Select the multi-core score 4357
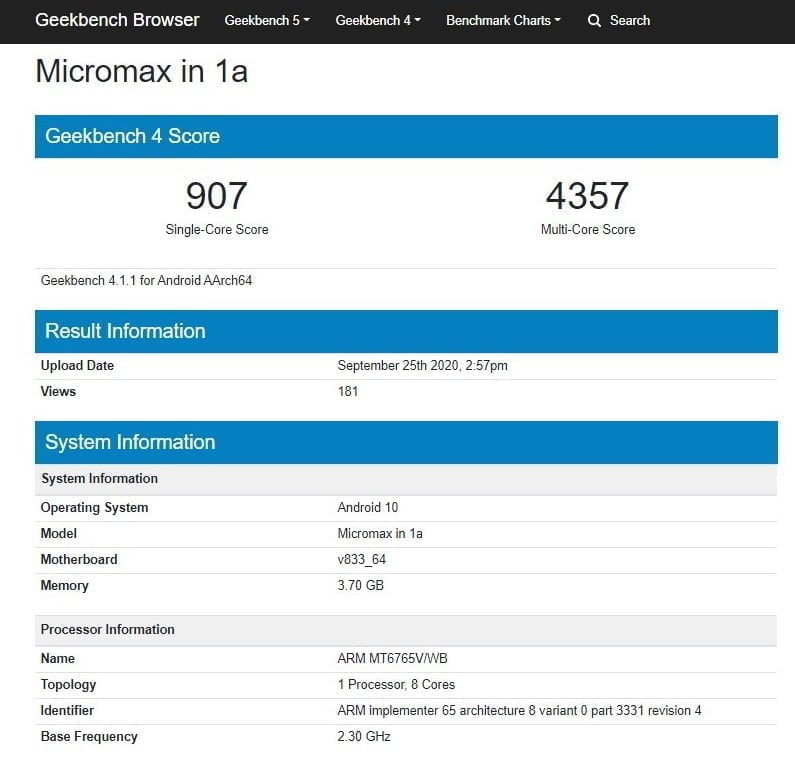The width and height of the screenshot is (795, 765). [588, 196]
